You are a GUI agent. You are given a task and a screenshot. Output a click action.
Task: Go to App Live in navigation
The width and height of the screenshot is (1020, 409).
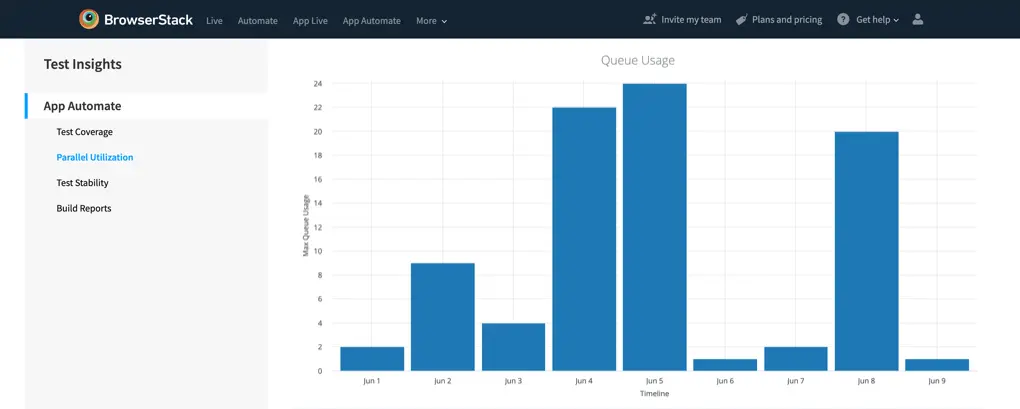tap(310, 21)
